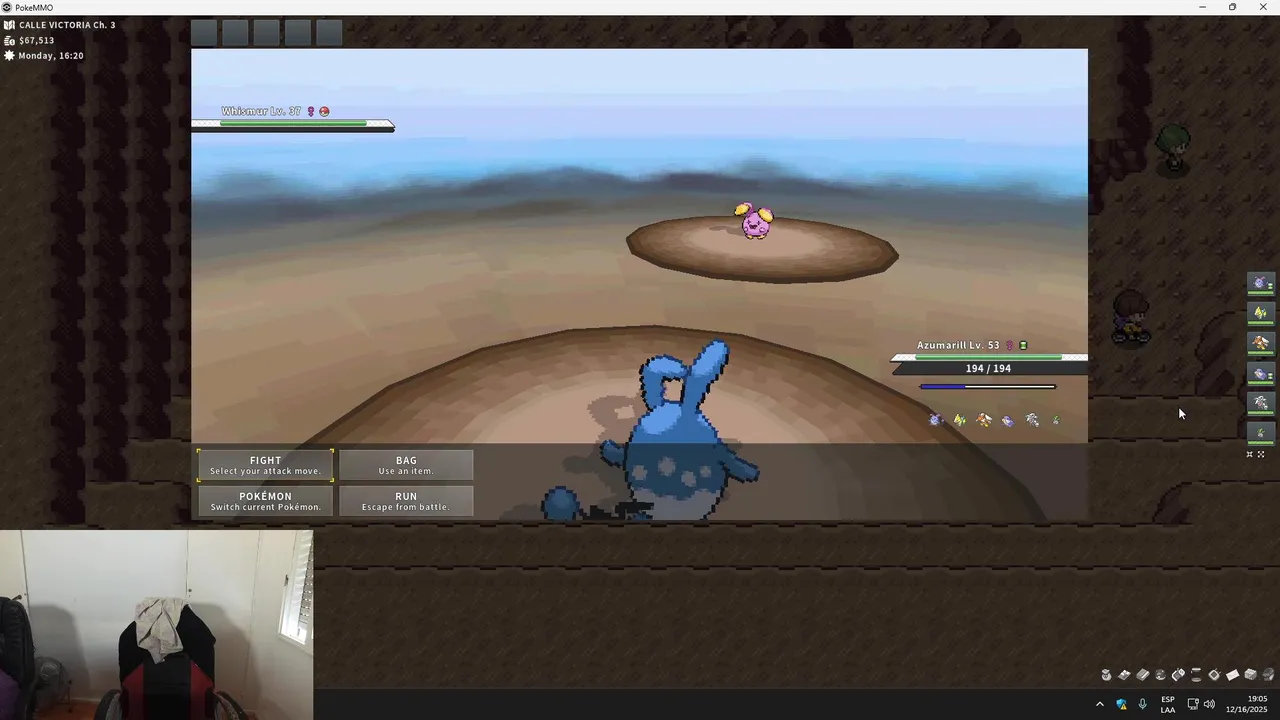Open the box package icon in bottom menu
The image size is (1280, 720).
tap(1250, 675)
